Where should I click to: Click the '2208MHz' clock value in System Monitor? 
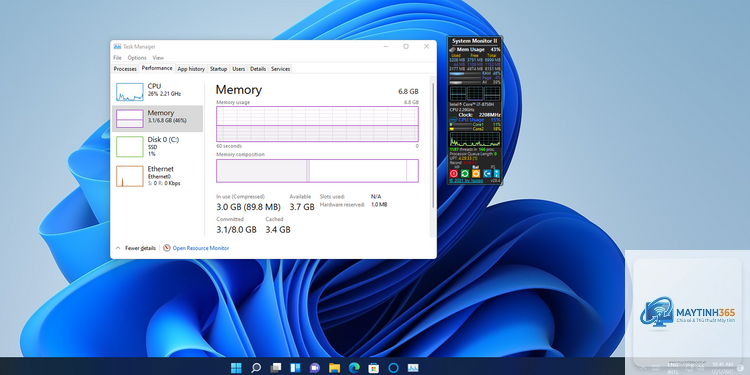click(490, 115)
